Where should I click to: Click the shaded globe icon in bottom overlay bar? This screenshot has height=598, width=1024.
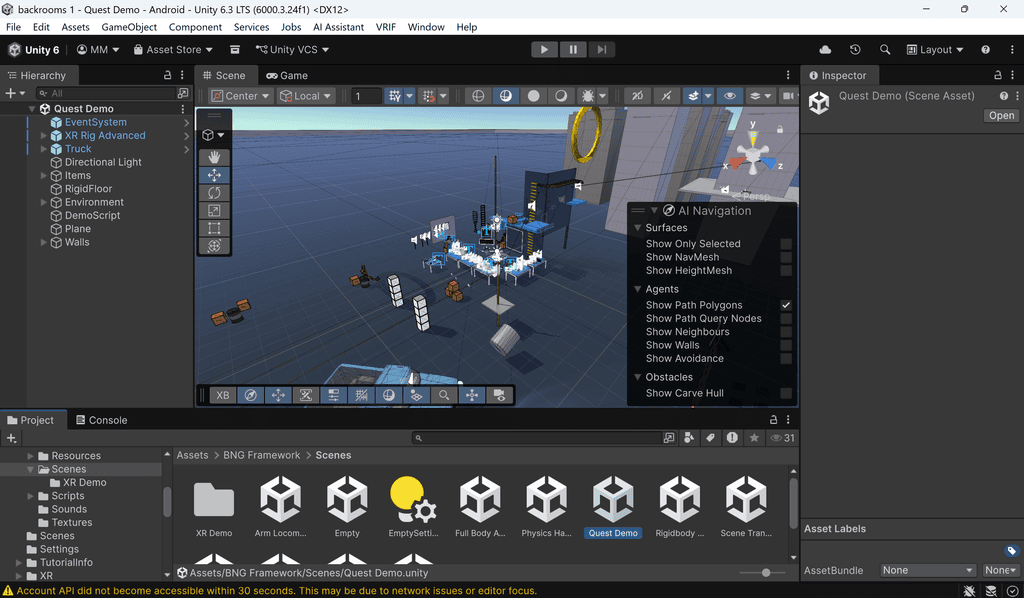tap(389, 395)
